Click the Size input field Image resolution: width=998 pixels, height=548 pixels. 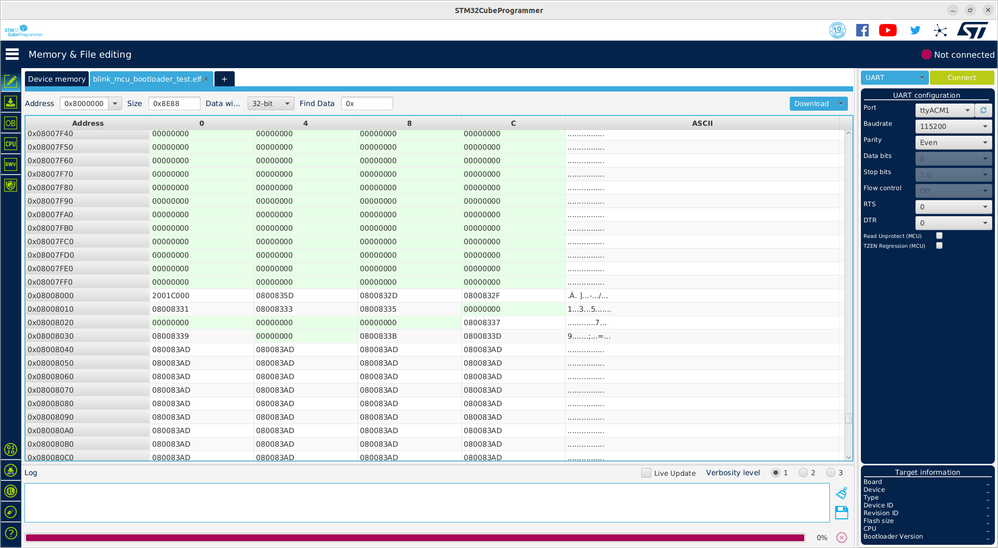[174, 103]
